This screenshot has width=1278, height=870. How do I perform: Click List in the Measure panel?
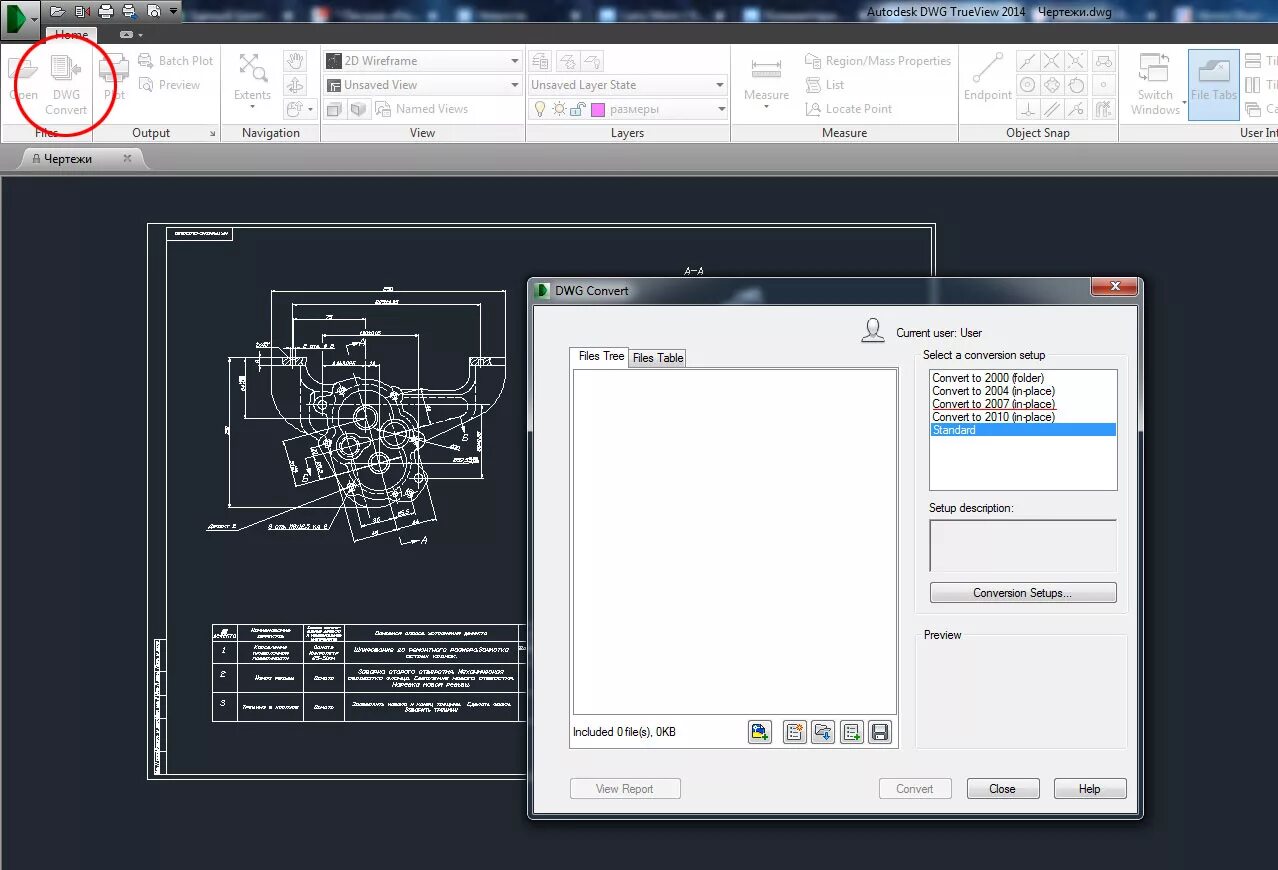click(825, 85)
